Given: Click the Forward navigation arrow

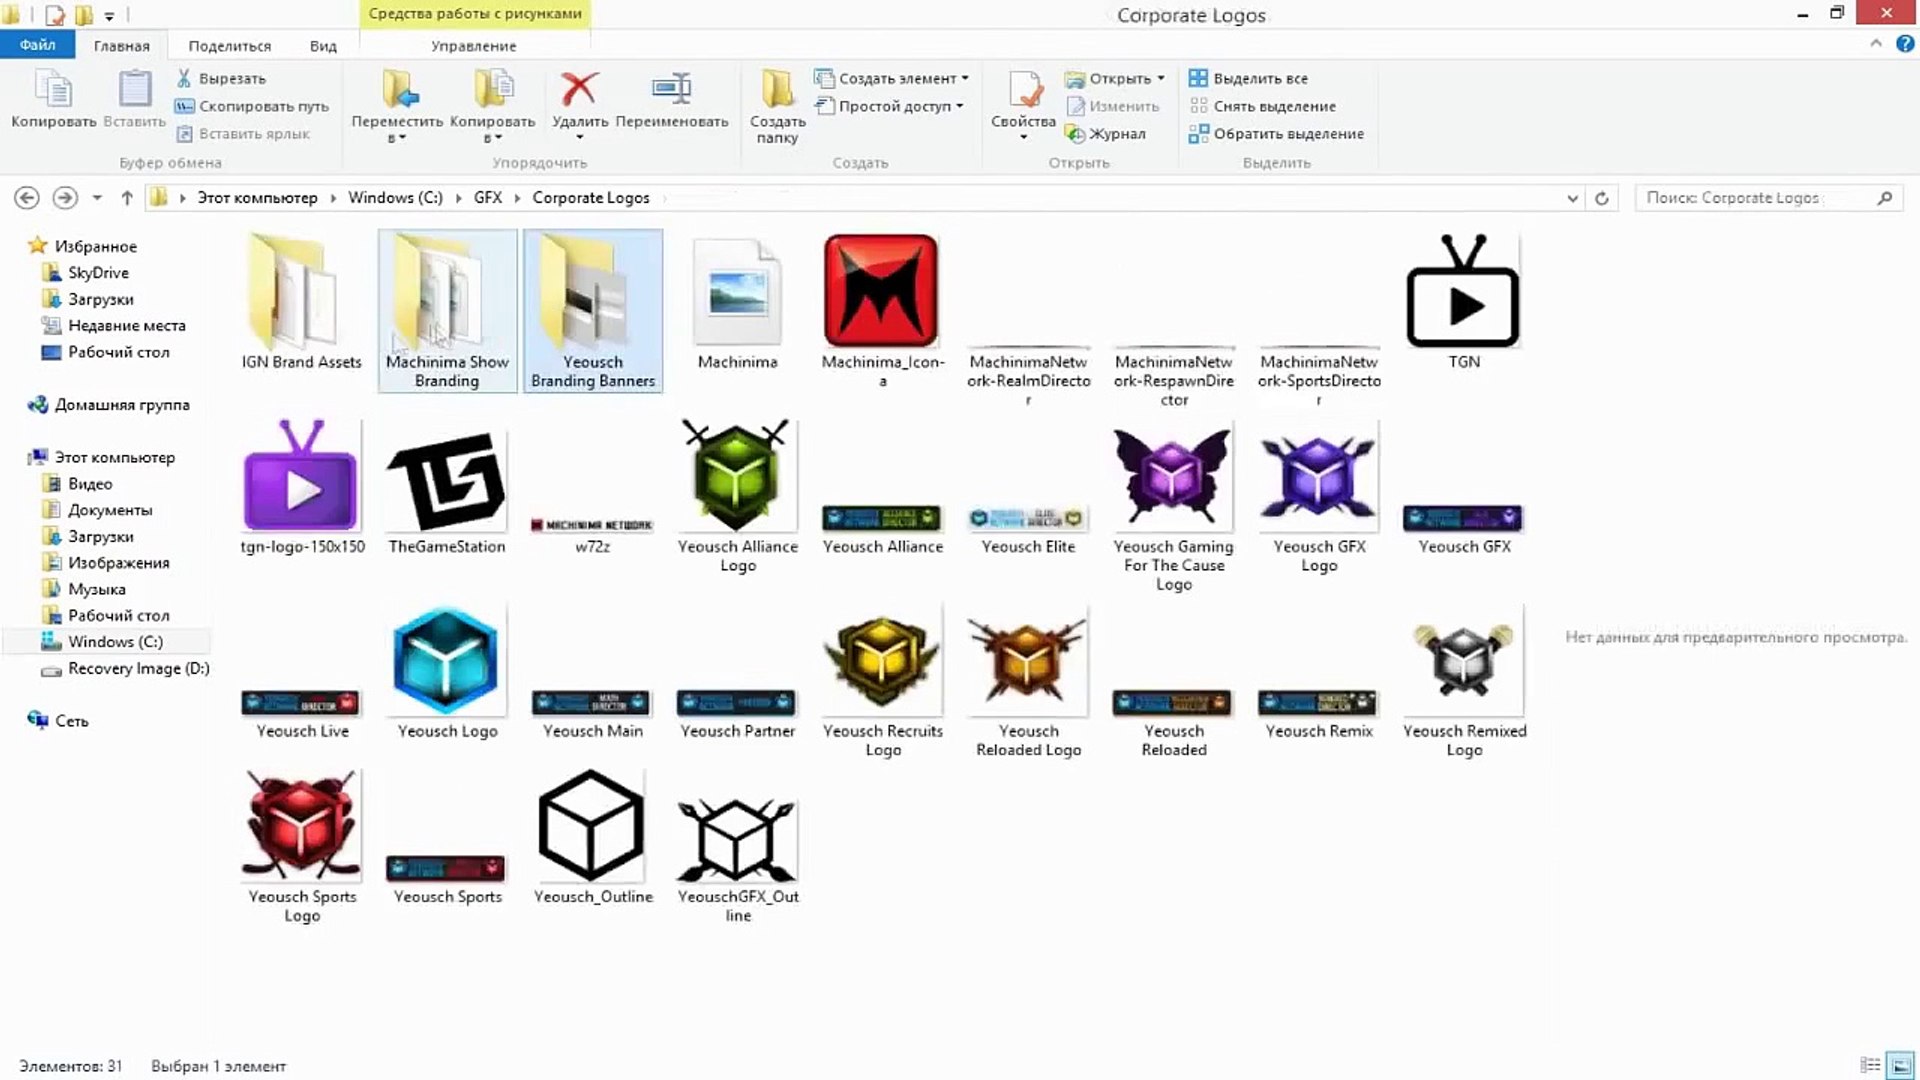Looking at the screenshot, I should coord(65,198).
